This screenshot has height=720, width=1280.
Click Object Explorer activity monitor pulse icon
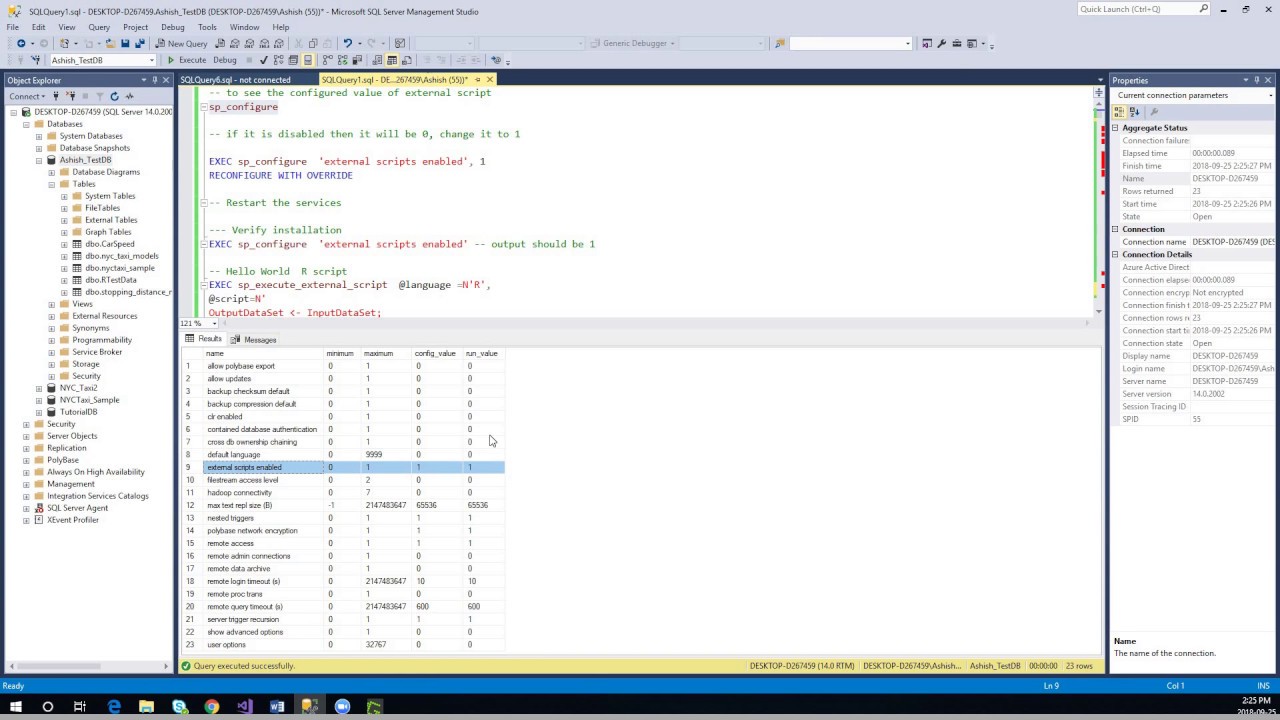129,96
